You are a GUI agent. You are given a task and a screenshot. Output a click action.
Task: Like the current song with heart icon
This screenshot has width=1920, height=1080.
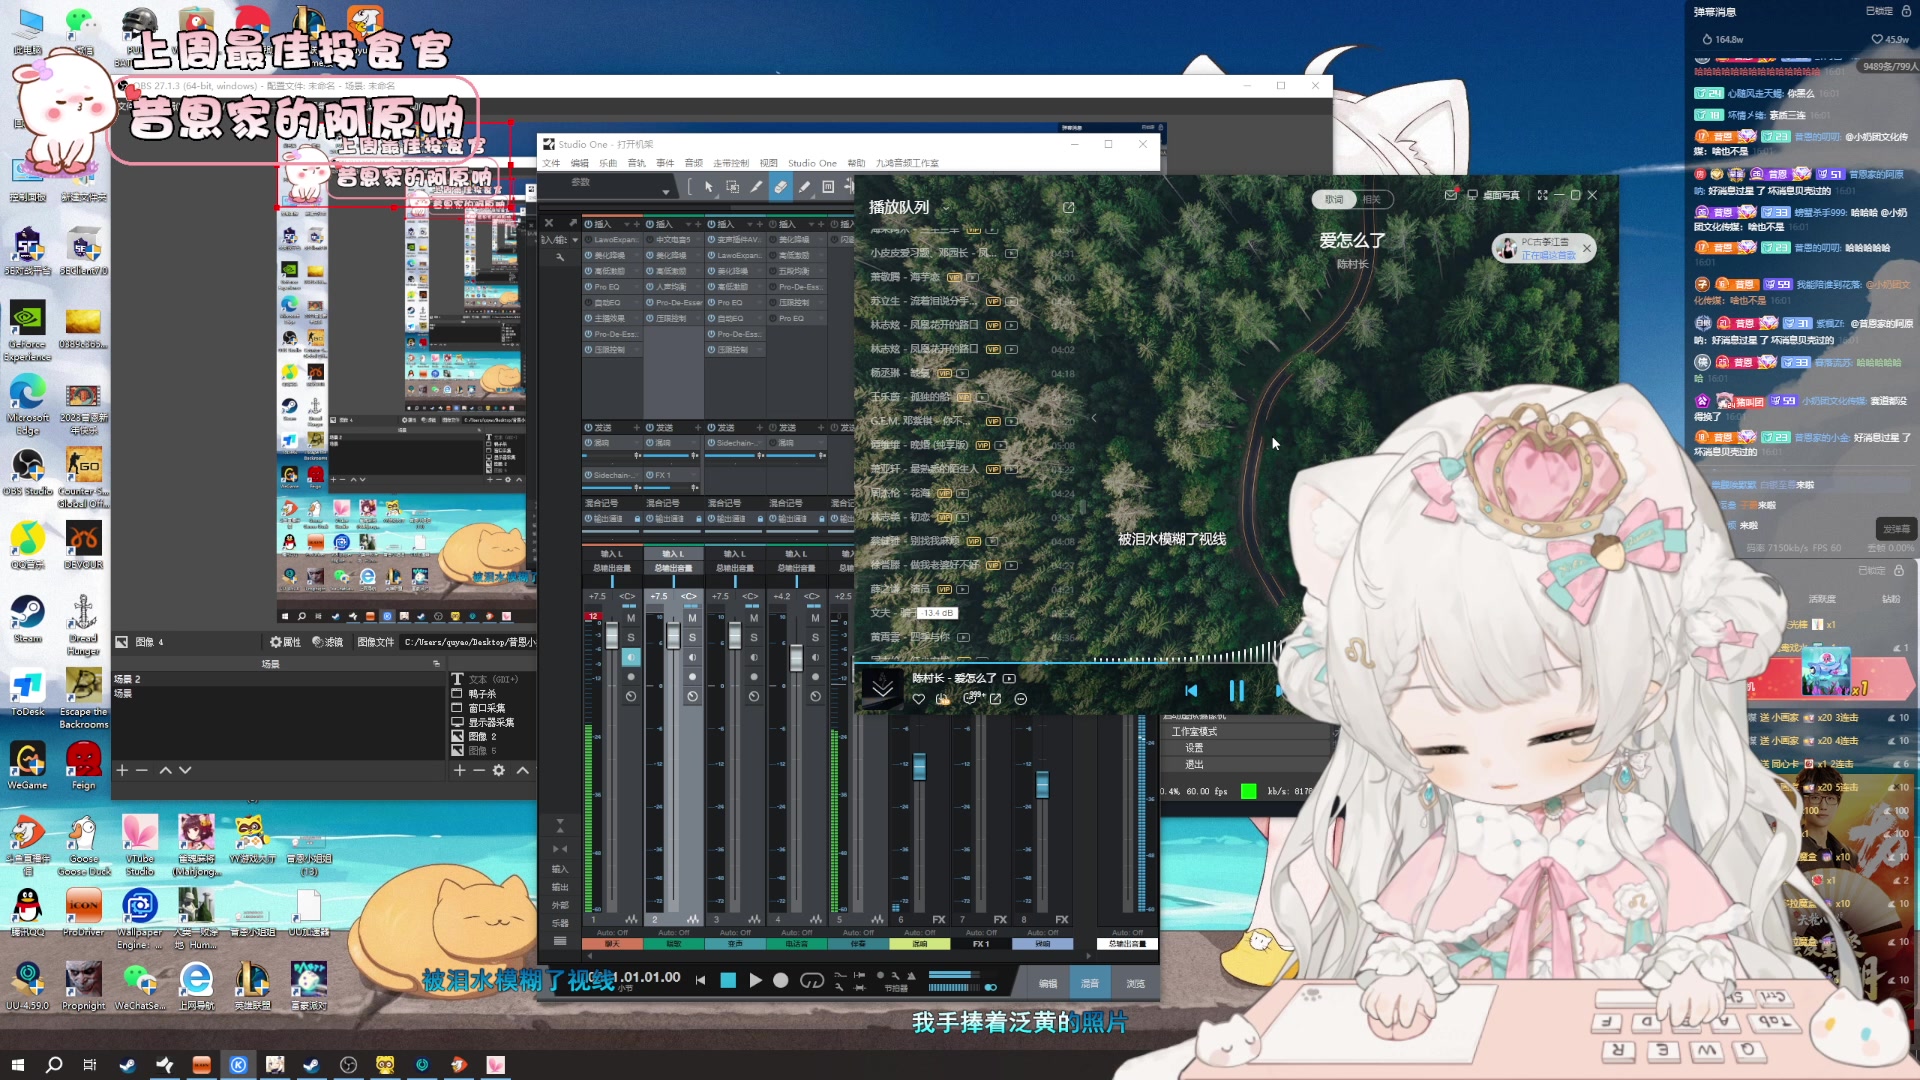point(918,699)
